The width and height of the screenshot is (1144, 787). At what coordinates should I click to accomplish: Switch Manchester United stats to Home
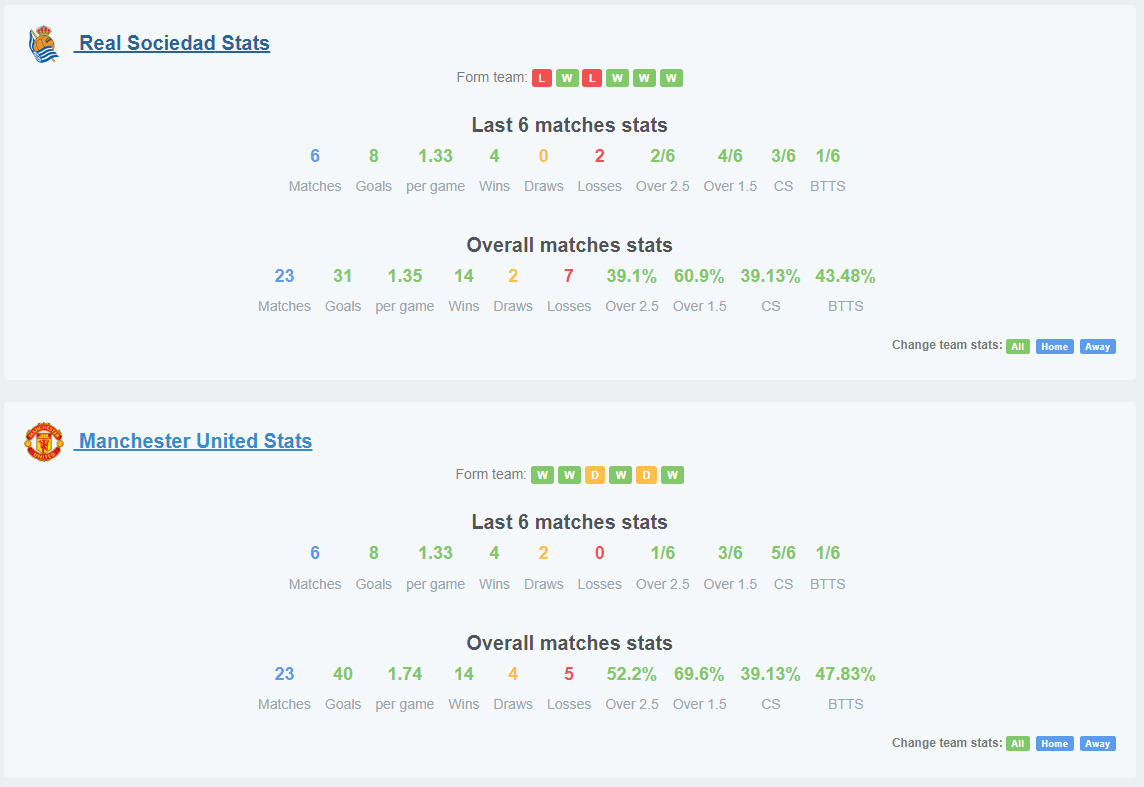pos(1054,744)
